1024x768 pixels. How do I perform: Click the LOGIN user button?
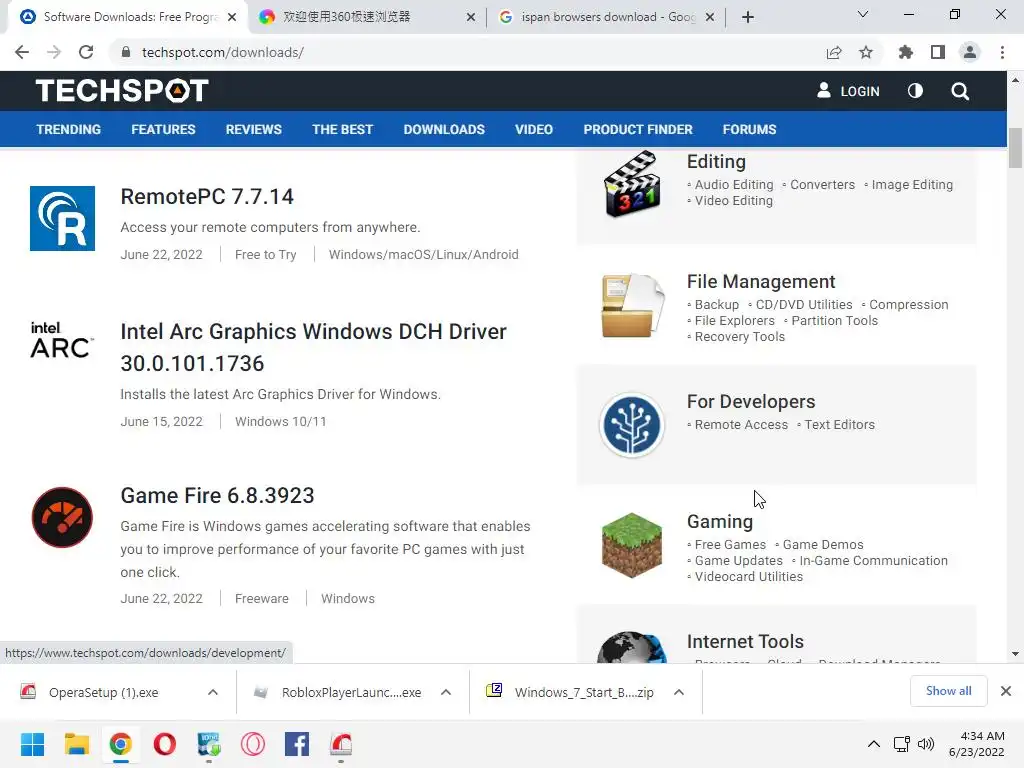point(848,91)
